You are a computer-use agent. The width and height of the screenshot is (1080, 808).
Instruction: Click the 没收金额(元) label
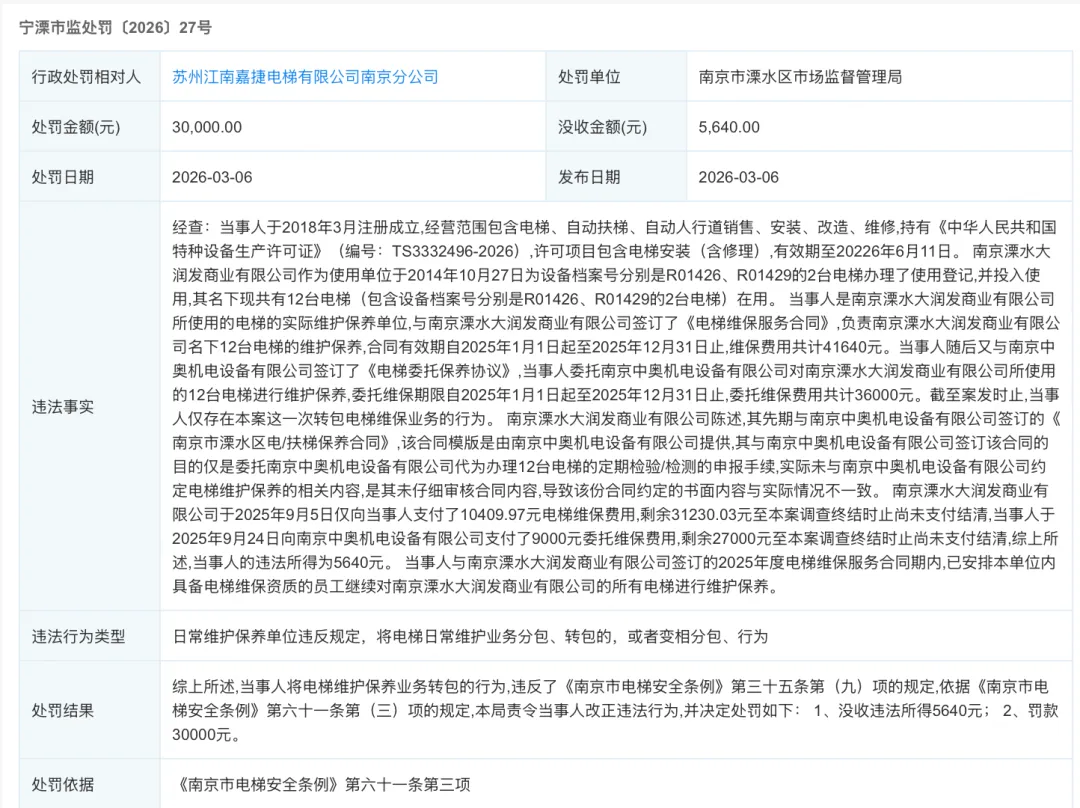tap(603, 127)
